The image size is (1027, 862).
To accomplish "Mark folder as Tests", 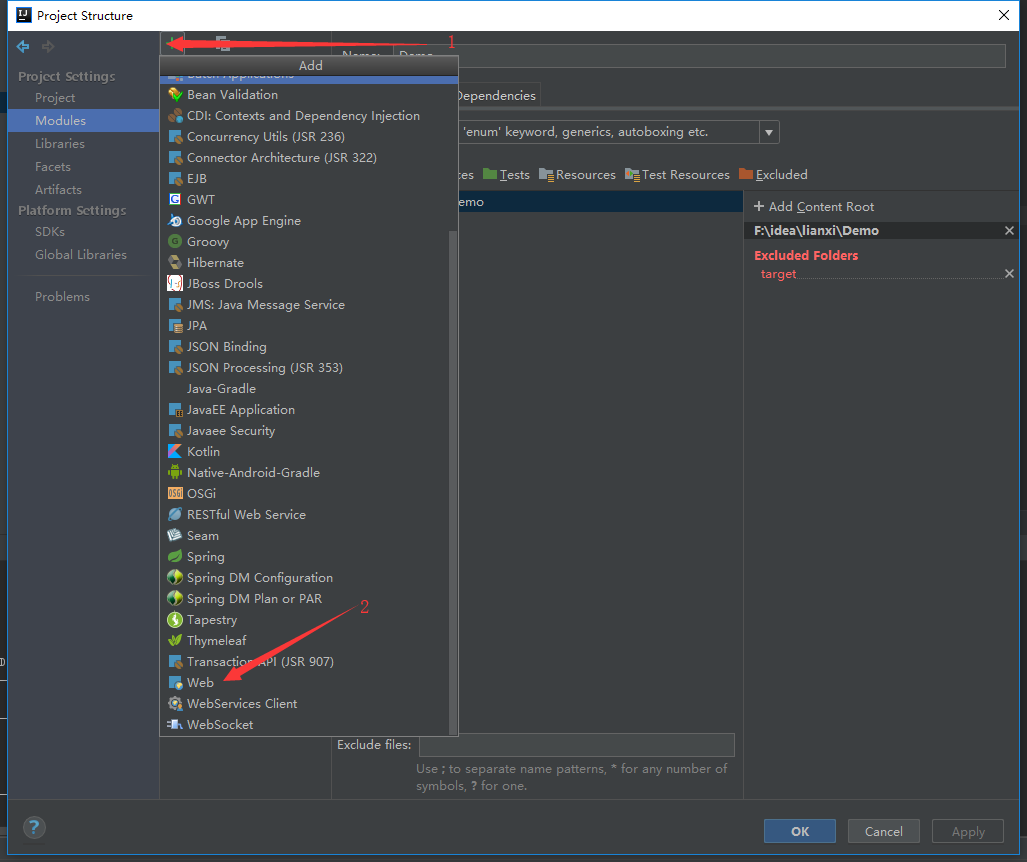I will [x=506, y=174].
